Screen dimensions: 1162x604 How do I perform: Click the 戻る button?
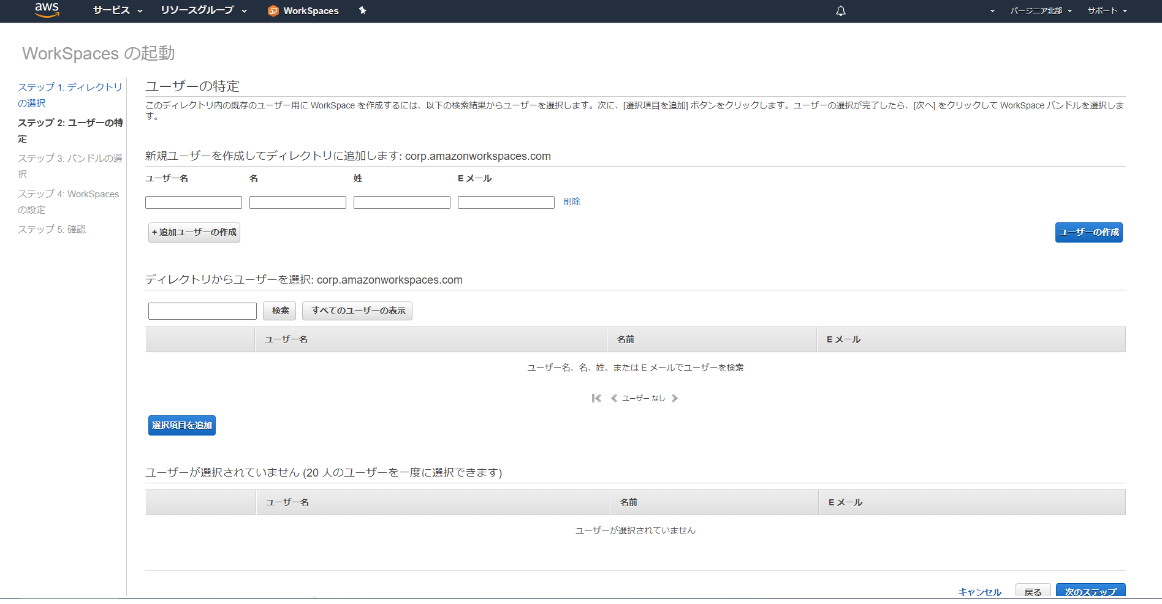coord(1033,591)
